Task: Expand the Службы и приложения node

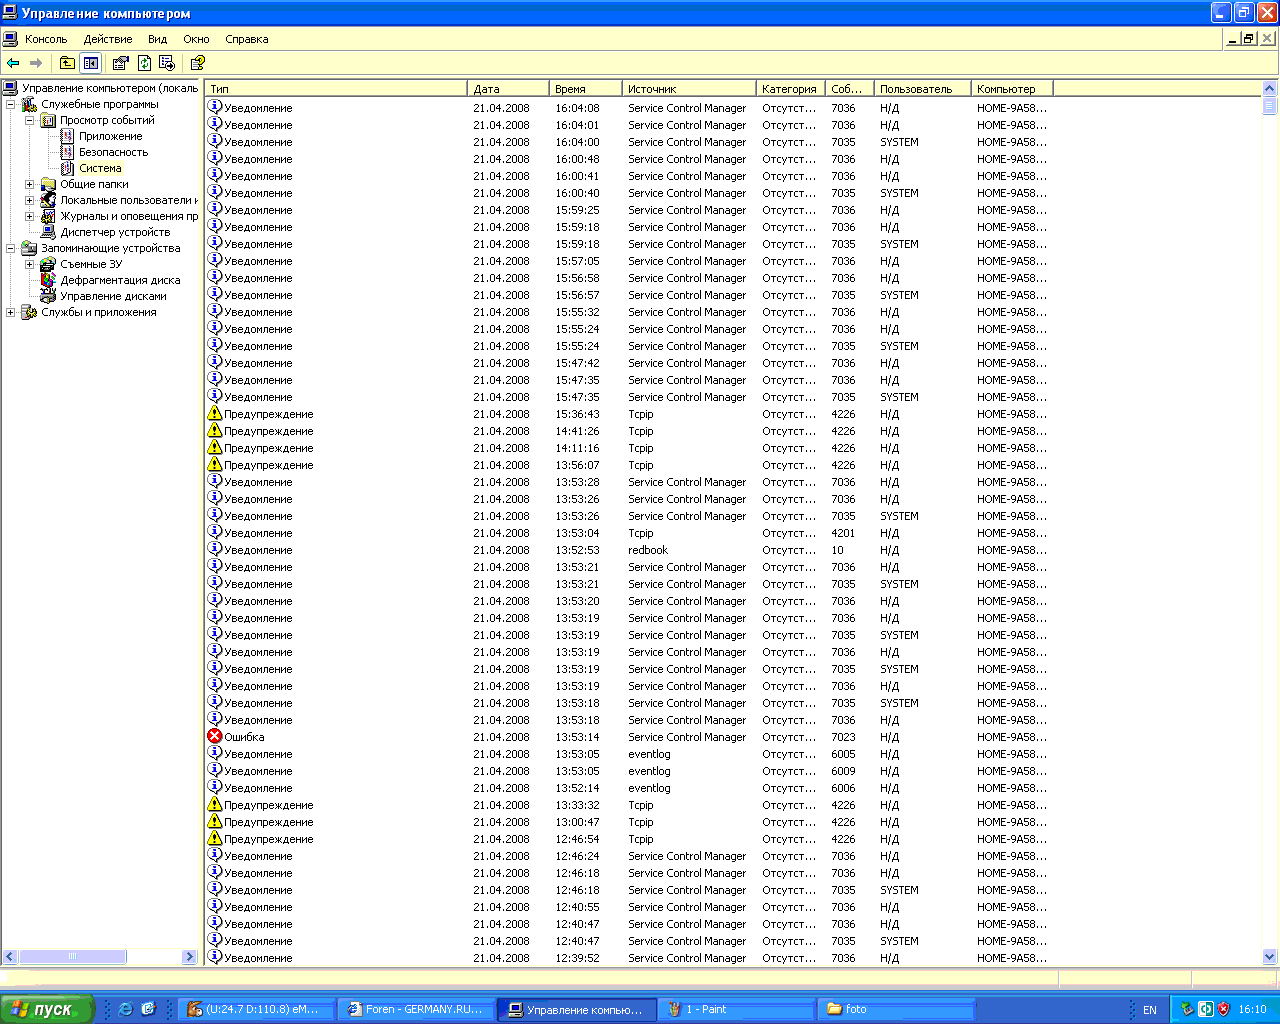Action: [10, 312]
